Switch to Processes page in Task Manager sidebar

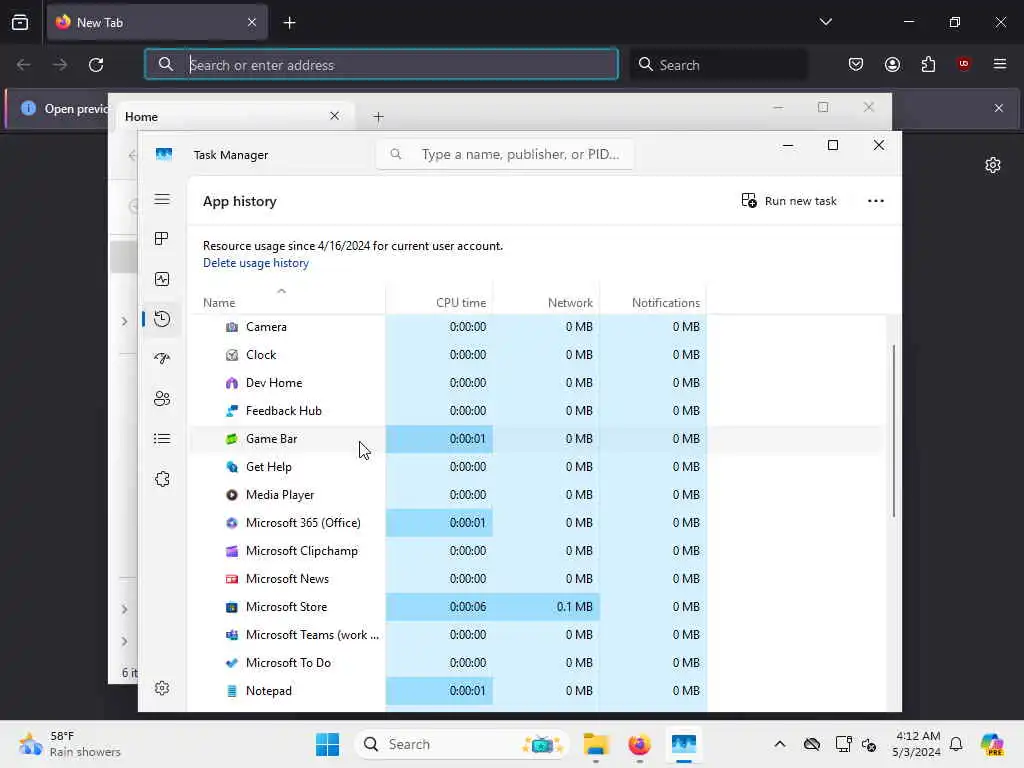[x=162, y=238]
